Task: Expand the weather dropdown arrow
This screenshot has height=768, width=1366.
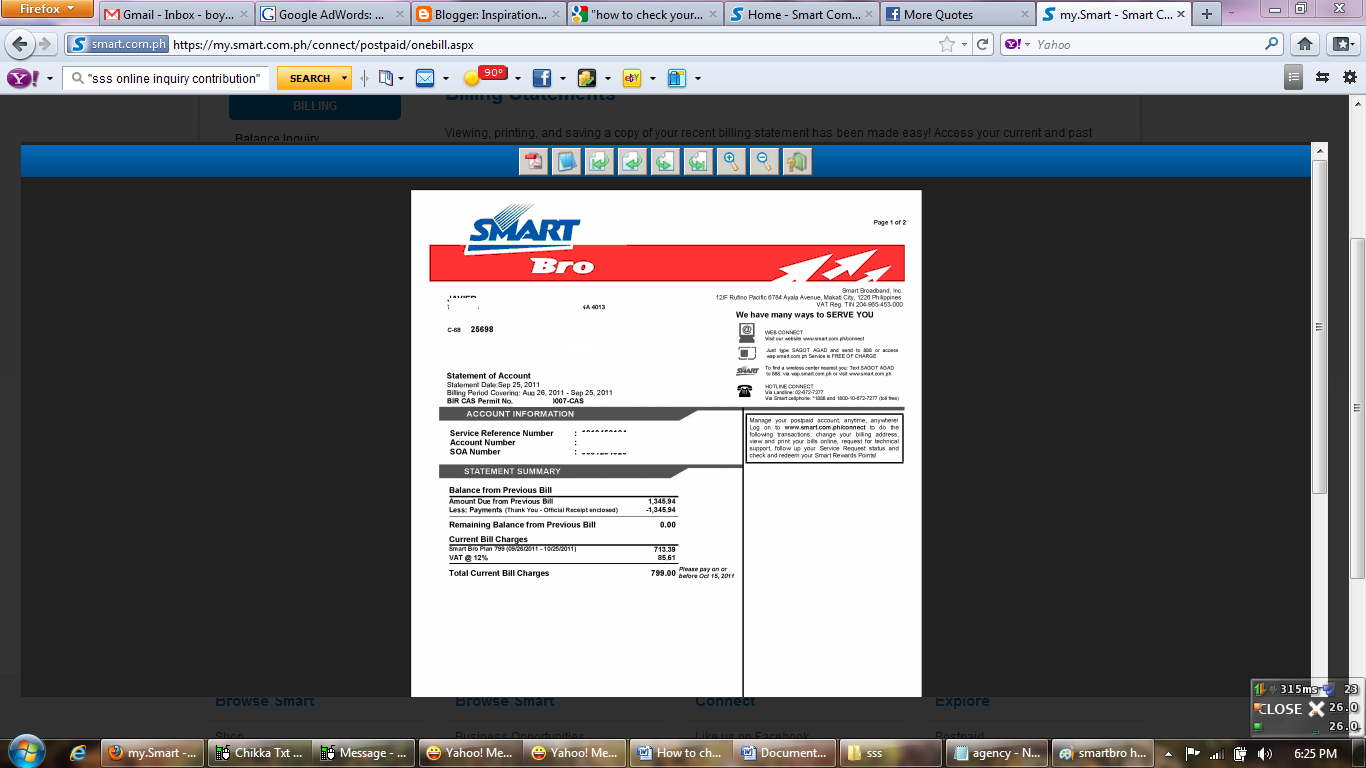Action: tap(517, 78)
